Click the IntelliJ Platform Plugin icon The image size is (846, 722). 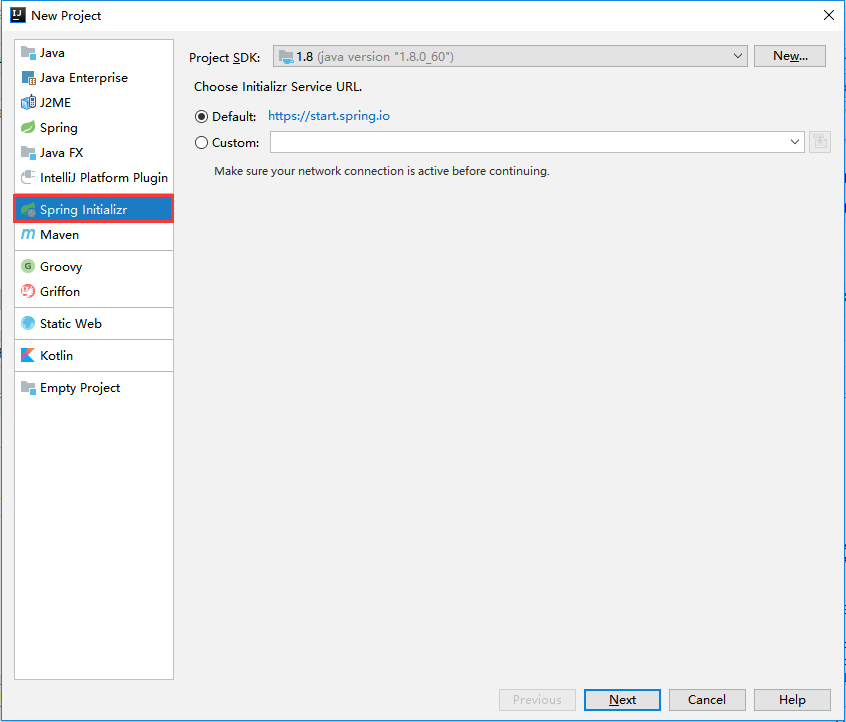(x=28, y=177)
